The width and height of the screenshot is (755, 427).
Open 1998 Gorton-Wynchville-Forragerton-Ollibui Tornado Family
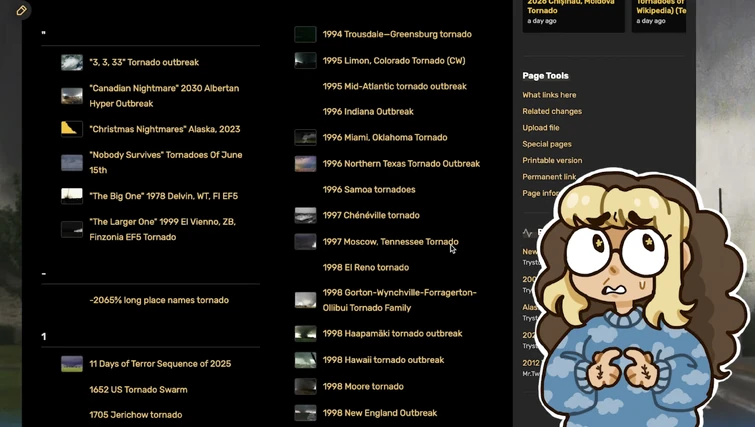399,300
